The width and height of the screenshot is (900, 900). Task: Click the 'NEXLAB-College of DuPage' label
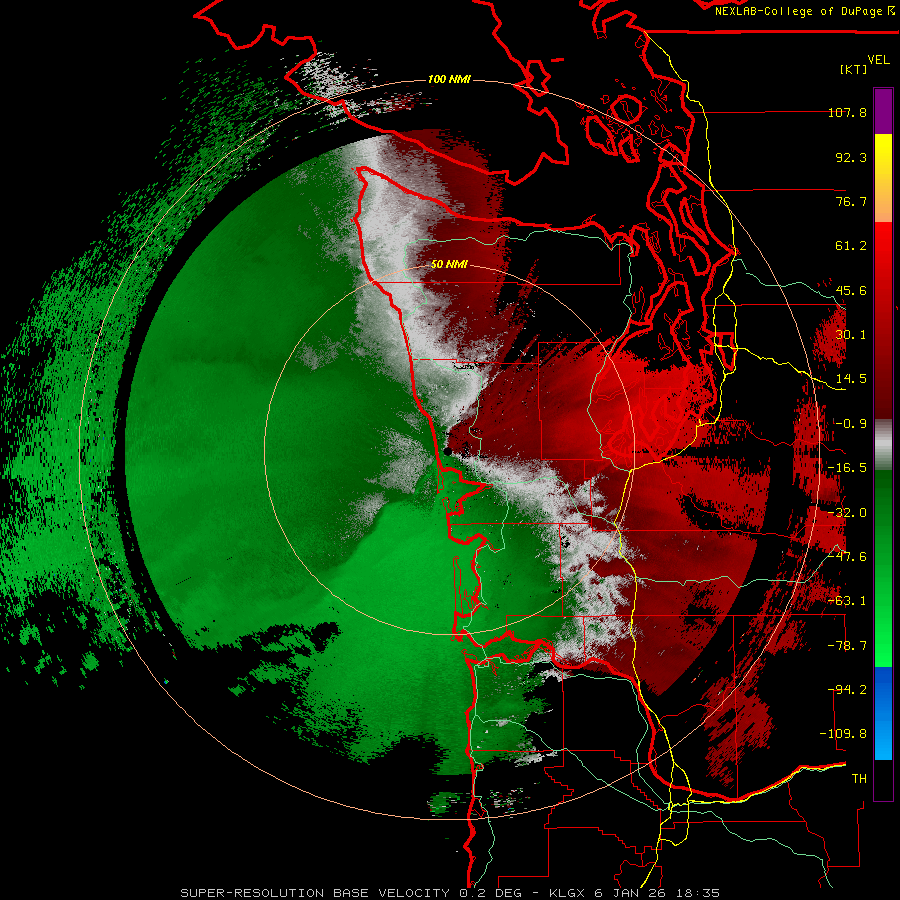coord(799,11)
